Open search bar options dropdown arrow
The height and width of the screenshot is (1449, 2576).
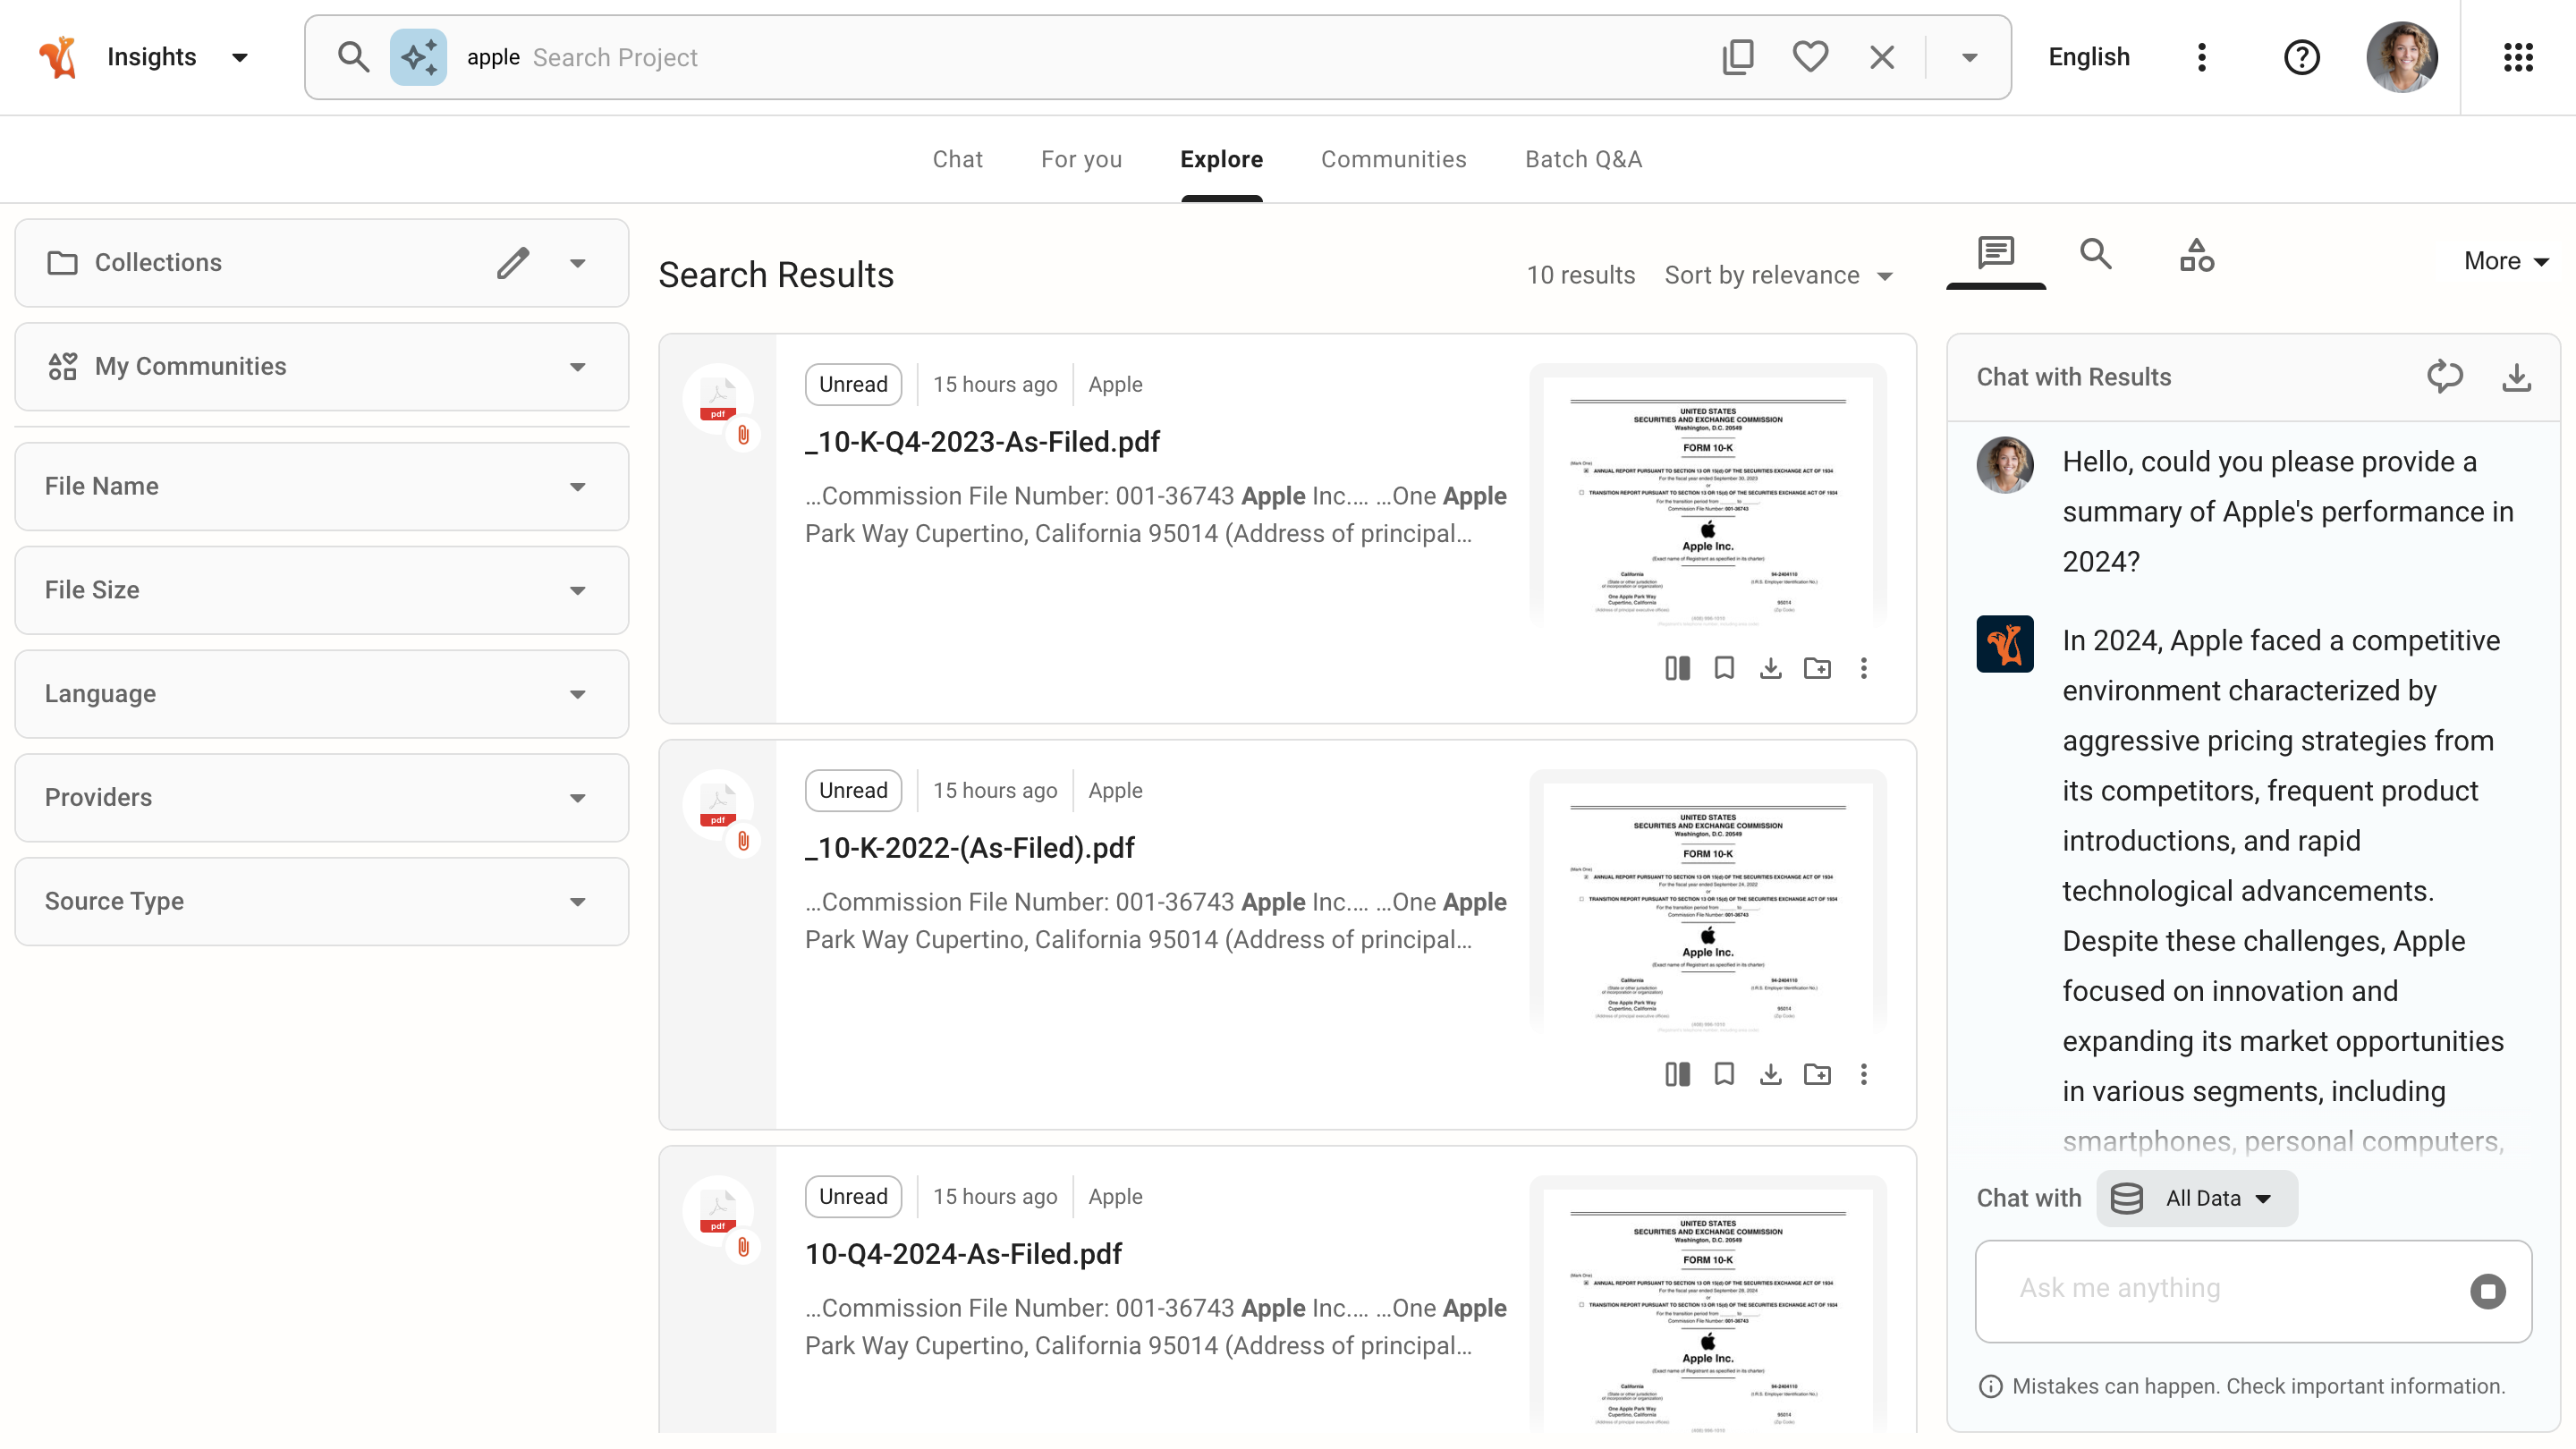click(x=1969, y=57)
